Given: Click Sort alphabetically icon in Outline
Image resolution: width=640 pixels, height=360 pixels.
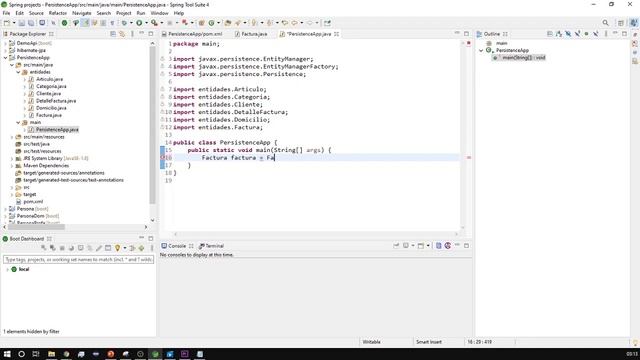Looking at the screenshot, I should point(559,34).
